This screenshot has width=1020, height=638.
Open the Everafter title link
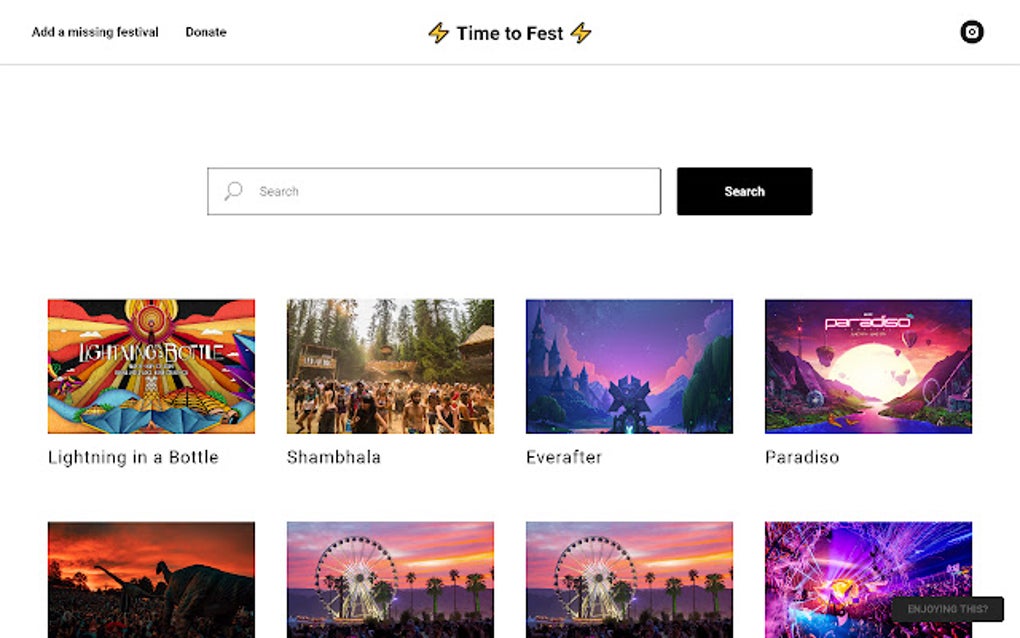[x=564, y=457]
